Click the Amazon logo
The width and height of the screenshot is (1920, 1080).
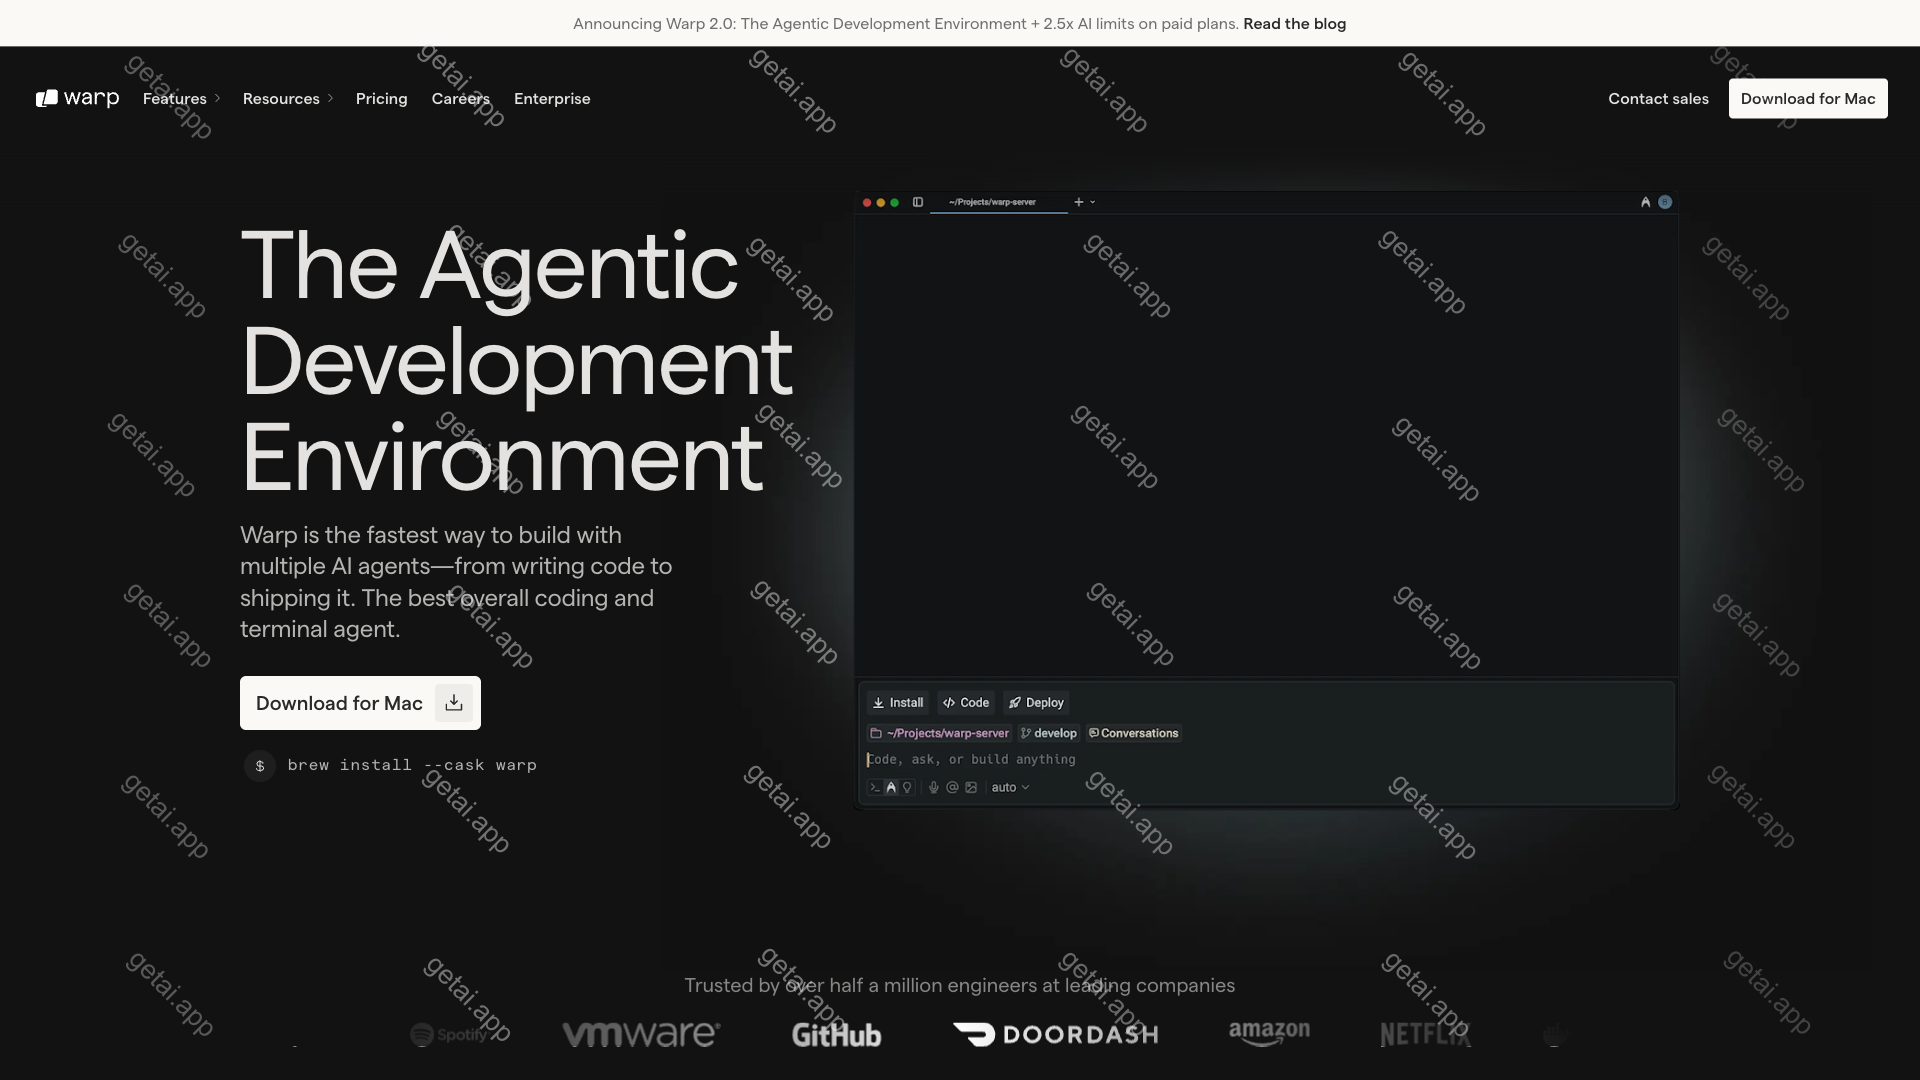[1269, 1034]
